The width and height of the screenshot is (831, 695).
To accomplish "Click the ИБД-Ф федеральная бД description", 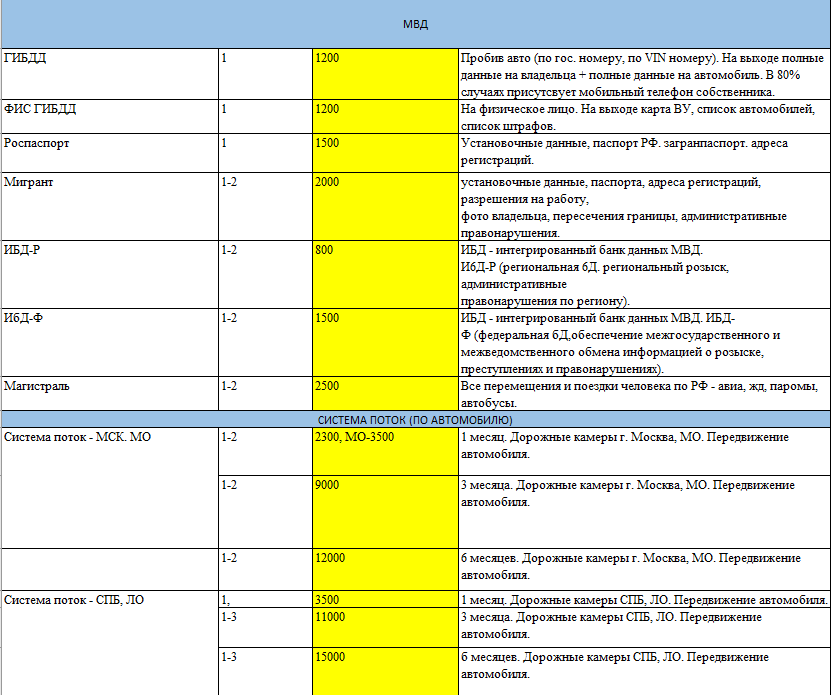I will tap(644, 342).
